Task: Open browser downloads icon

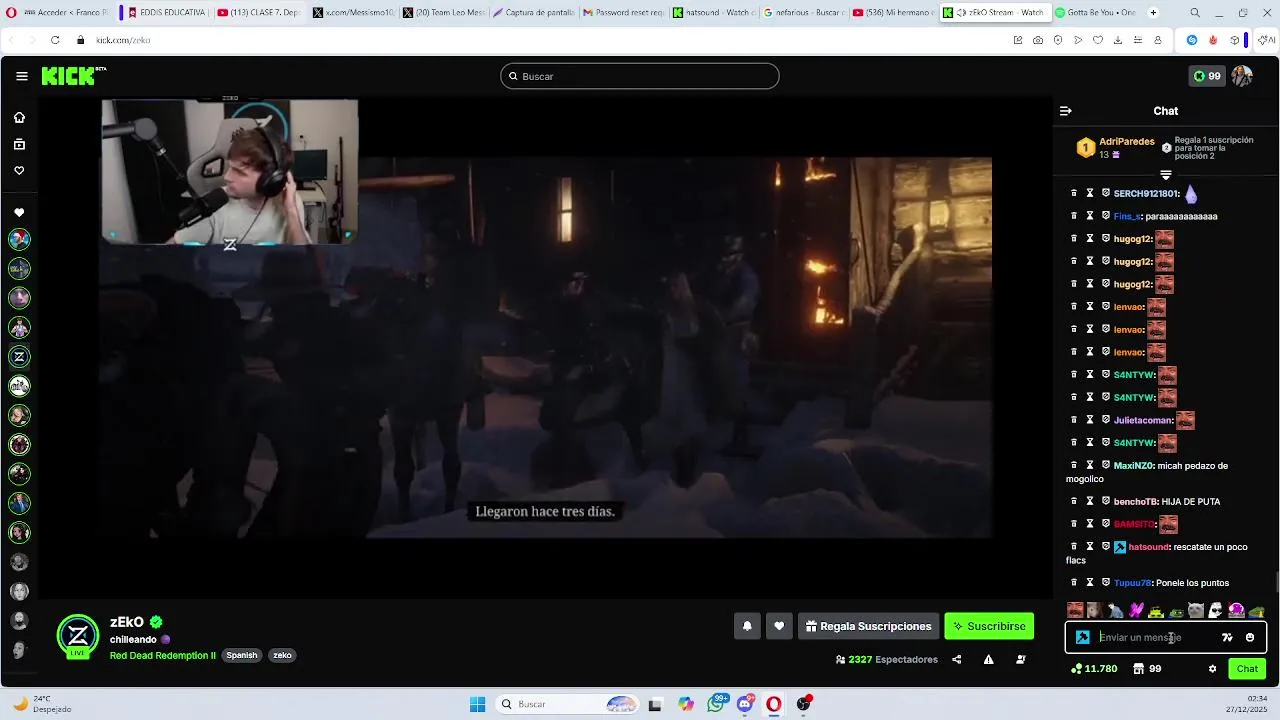Action: point(1118,40)
